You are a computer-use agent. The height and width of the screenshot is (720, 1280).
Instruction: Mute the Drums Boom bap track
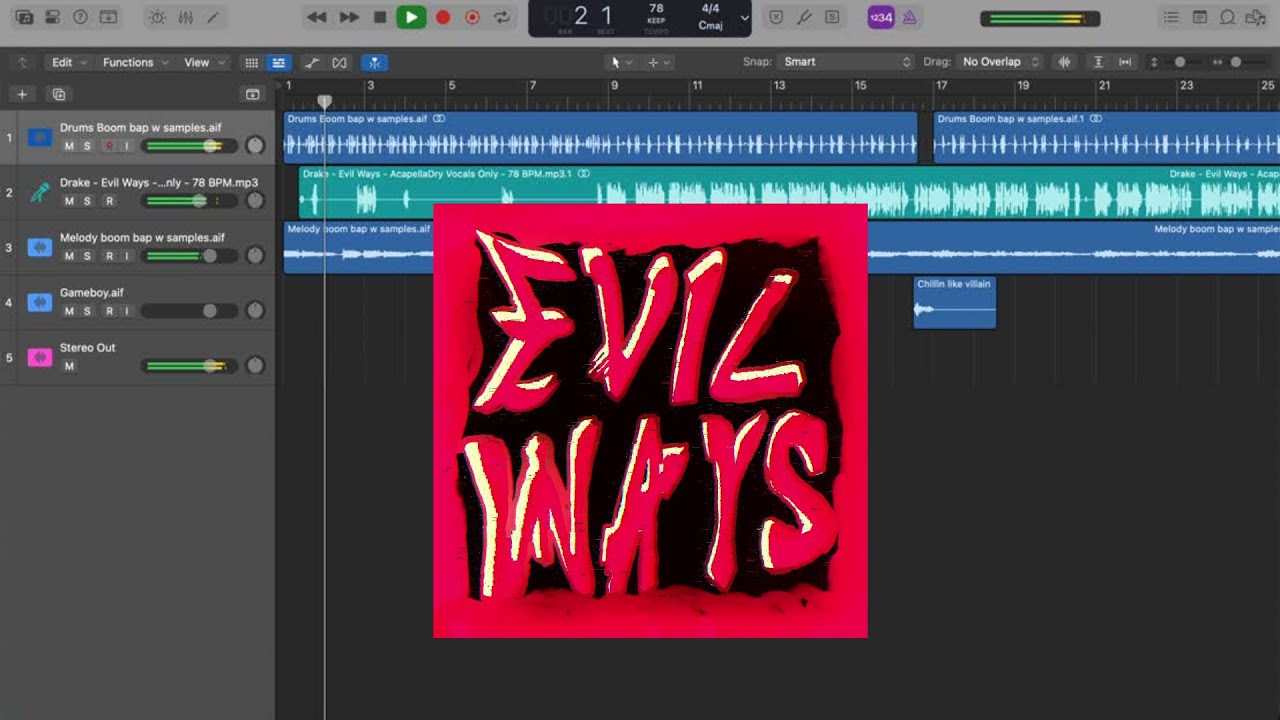click(x=69, y=146)
